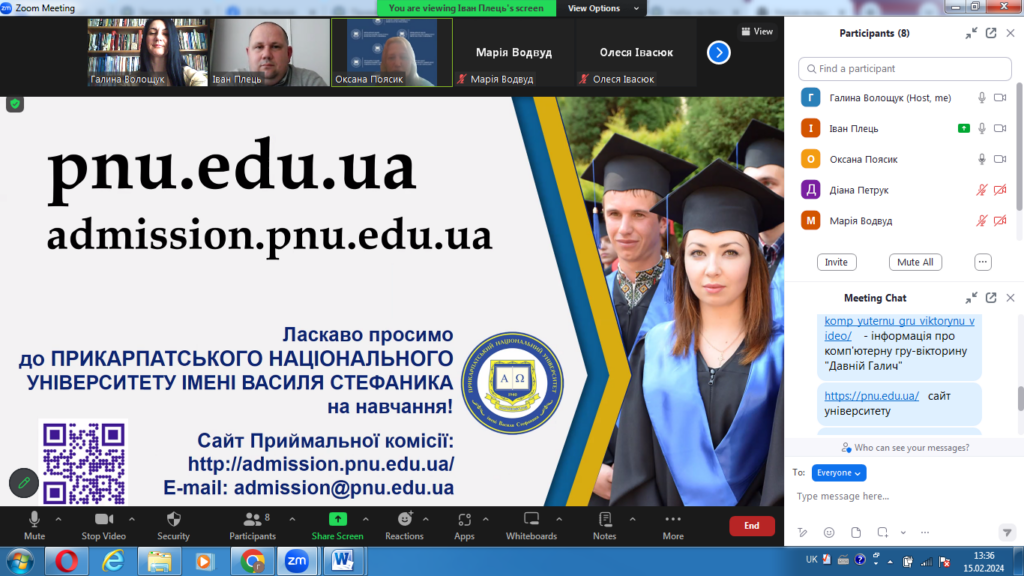
Task: Click the green Share Screen icon
Action: point(337,520)
